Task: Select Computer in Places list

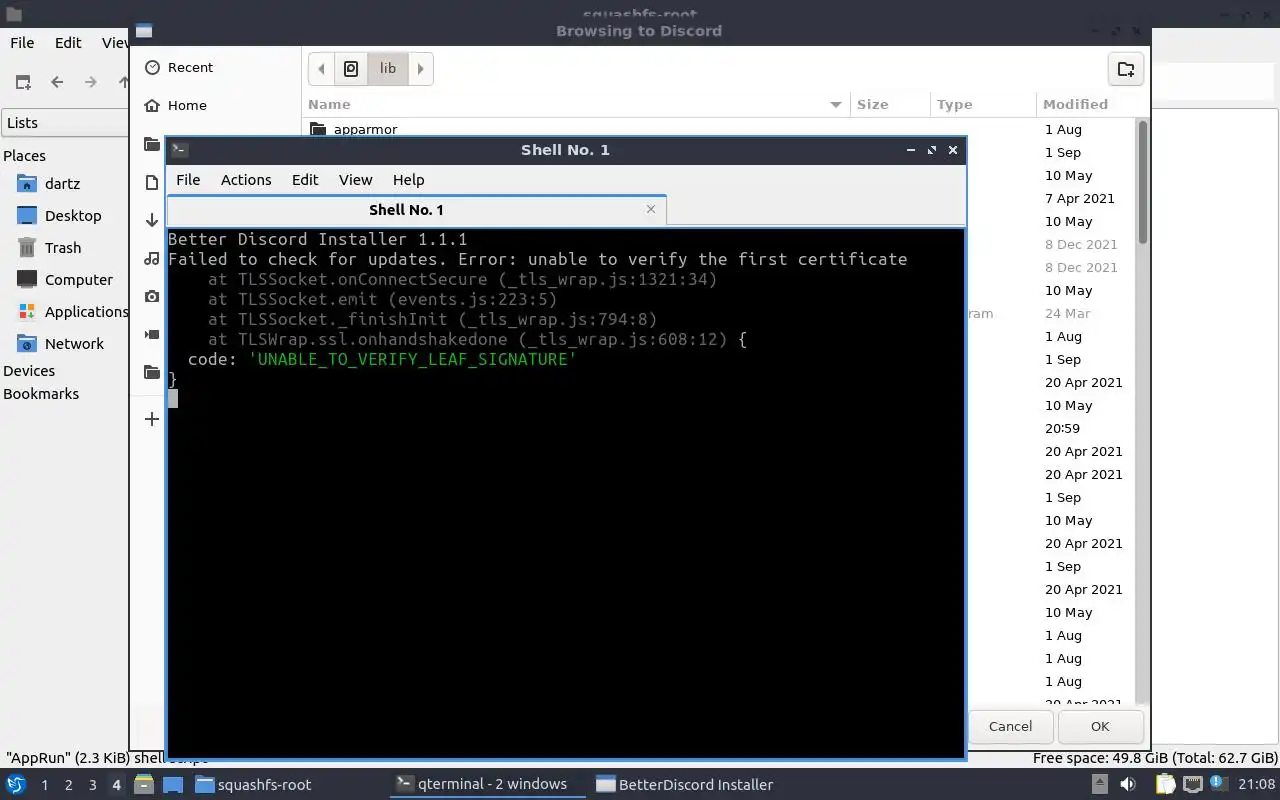Action: click(x=79, y=280)
